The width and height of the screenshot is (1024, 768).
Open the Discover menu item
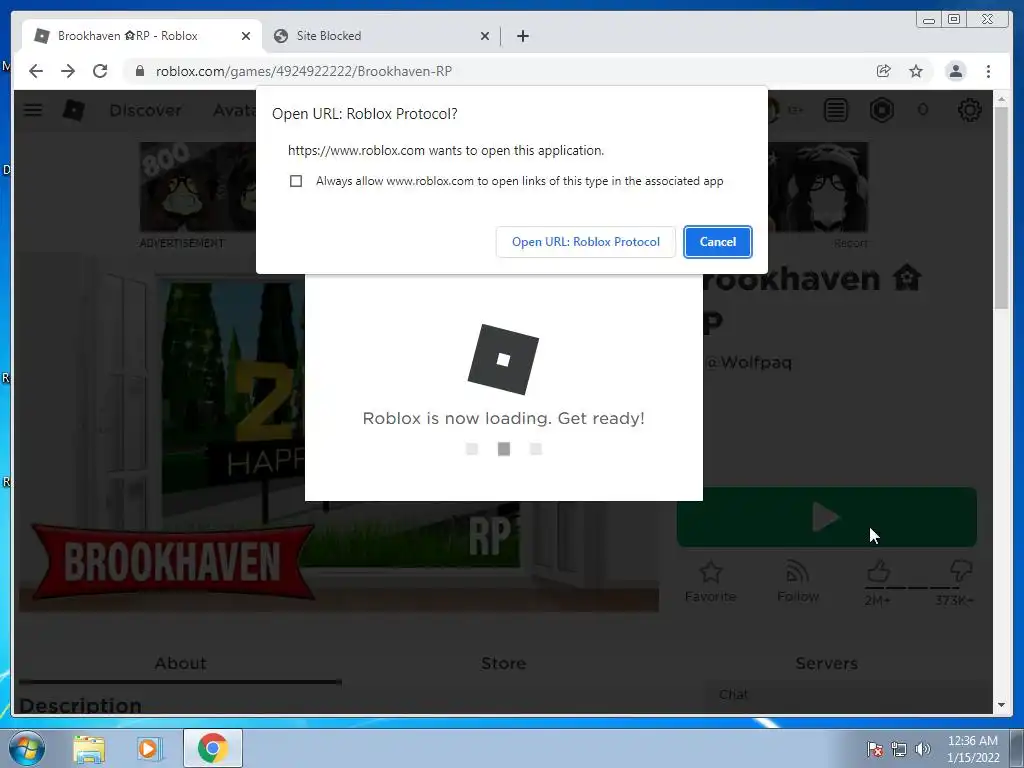pyautogui.click(x=145, y=110)
